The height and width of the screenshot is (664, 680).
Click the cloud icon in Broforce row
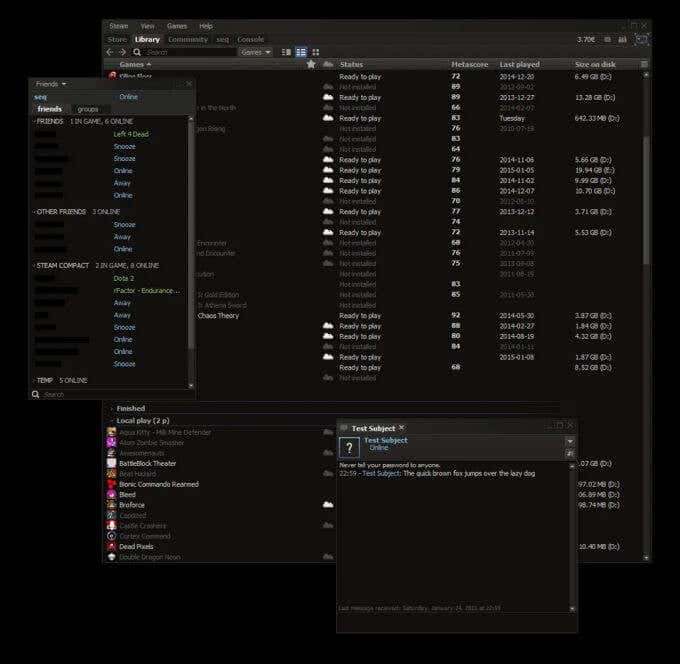pos(328,505)
